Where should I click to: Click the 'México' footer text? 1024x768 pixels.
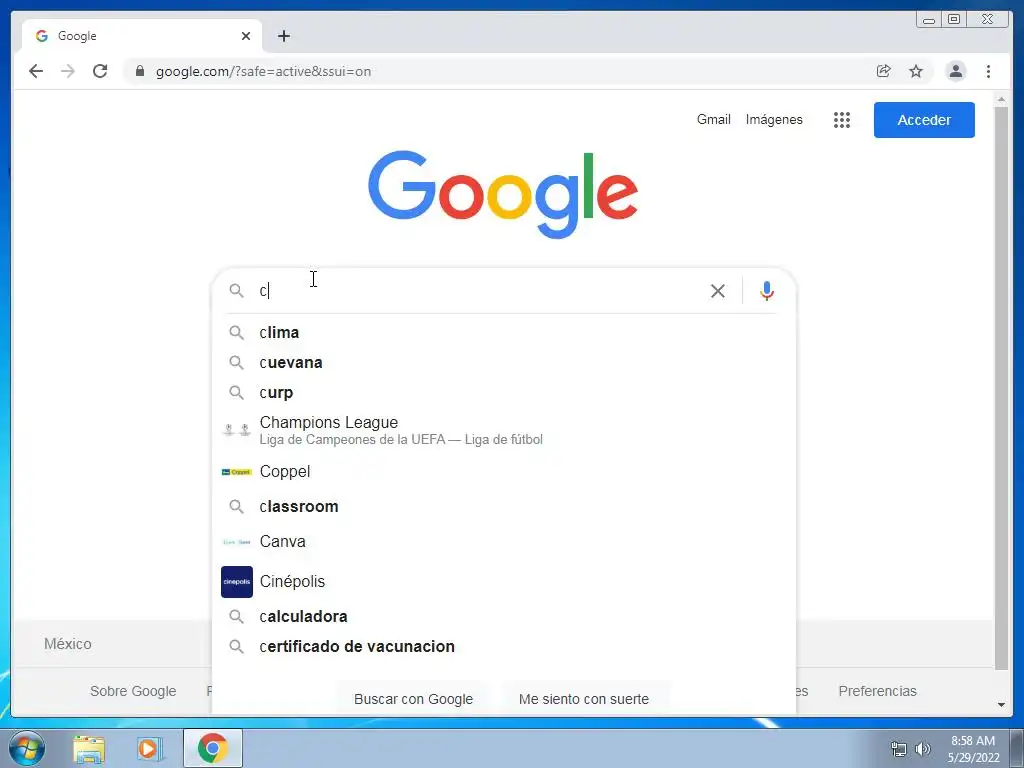click(x=68, y=644)
